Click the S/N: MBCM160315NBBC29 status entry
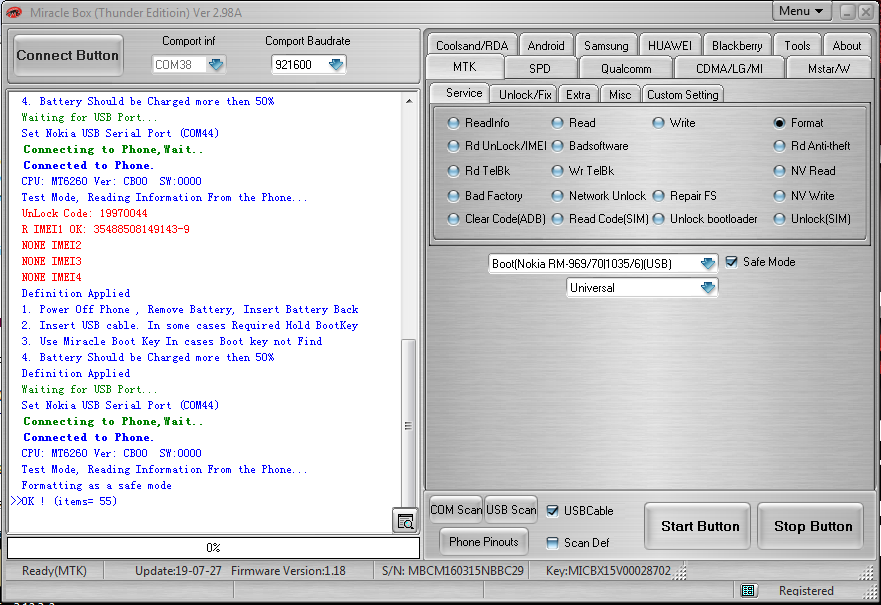The height and width of the screenshot is (605, 881). tap(453, 571)
